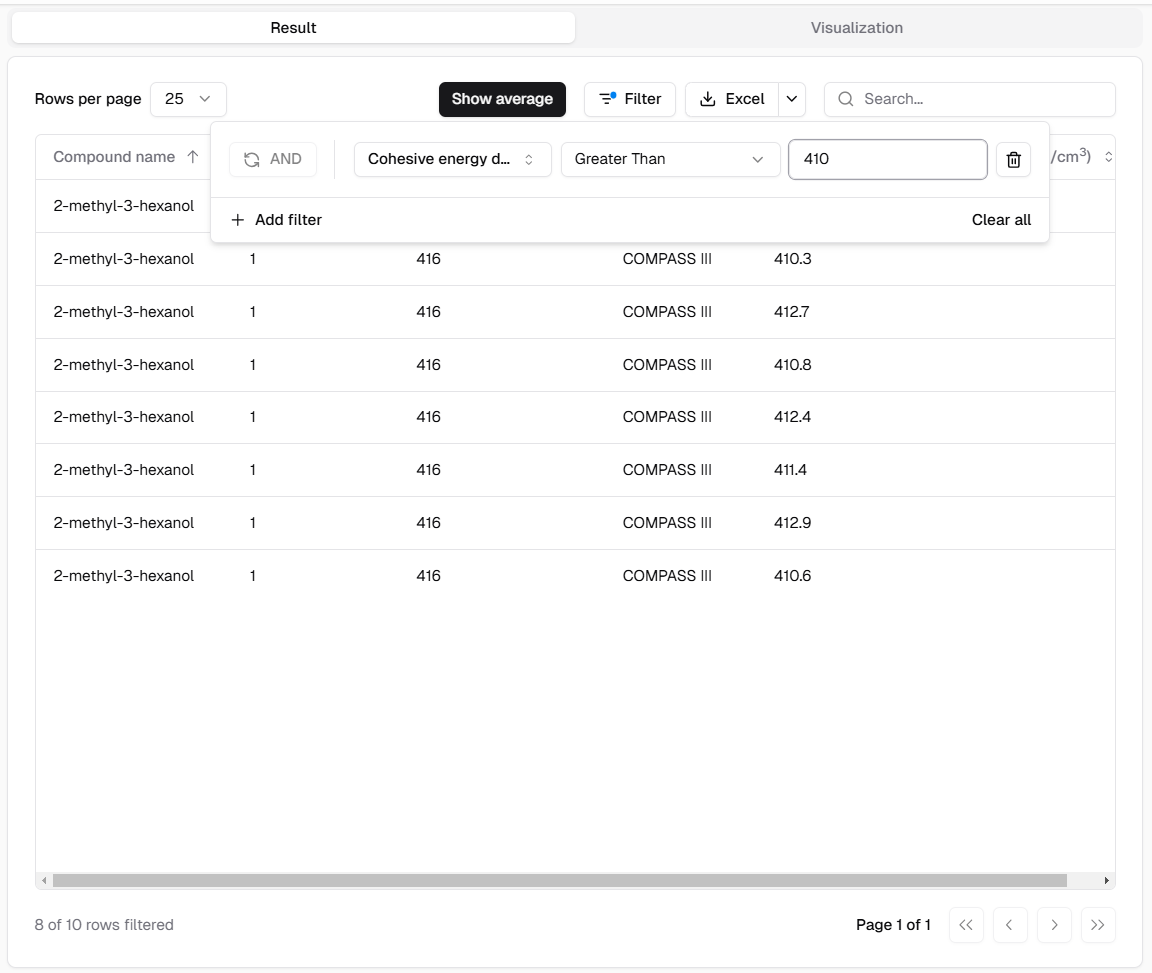Open the Rows per page dropdown
1152x973 pixels.
click(x=188, y=99)
